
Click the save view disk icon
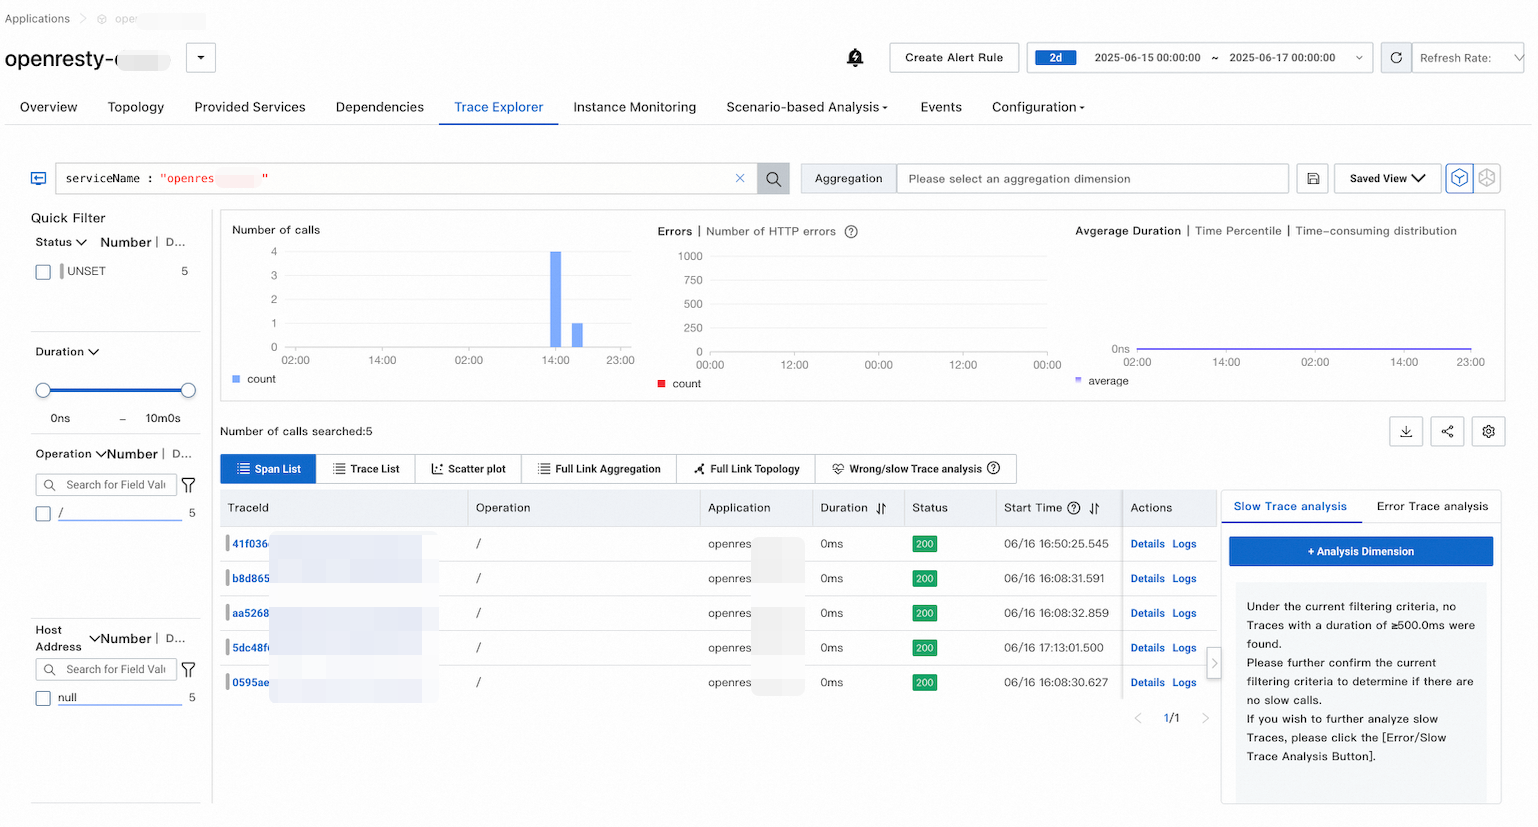(x=1313, y=179)
